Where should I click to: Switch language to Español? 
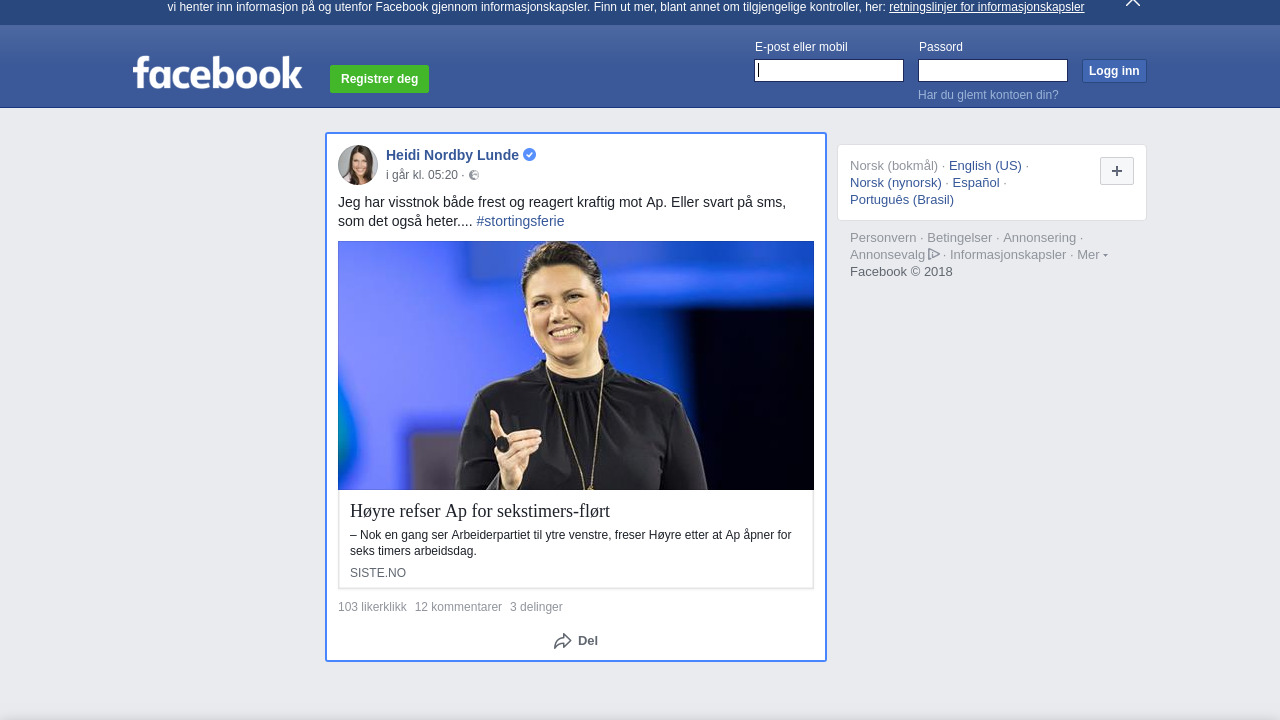click(x=976, y=183)
